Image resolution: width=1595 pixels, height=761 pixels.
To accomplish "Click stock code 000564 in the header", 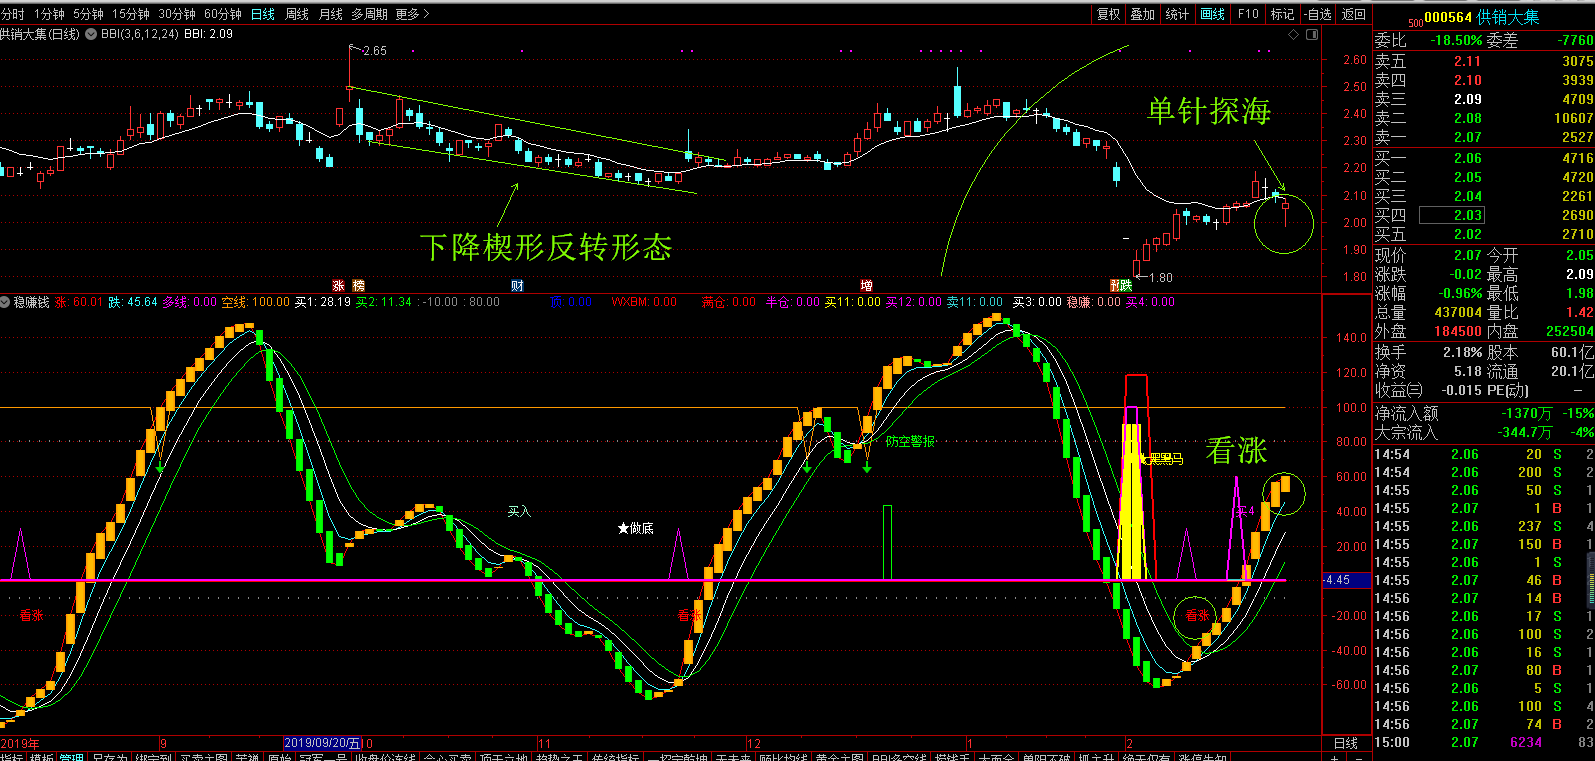I will click(x=1448, y=17).
